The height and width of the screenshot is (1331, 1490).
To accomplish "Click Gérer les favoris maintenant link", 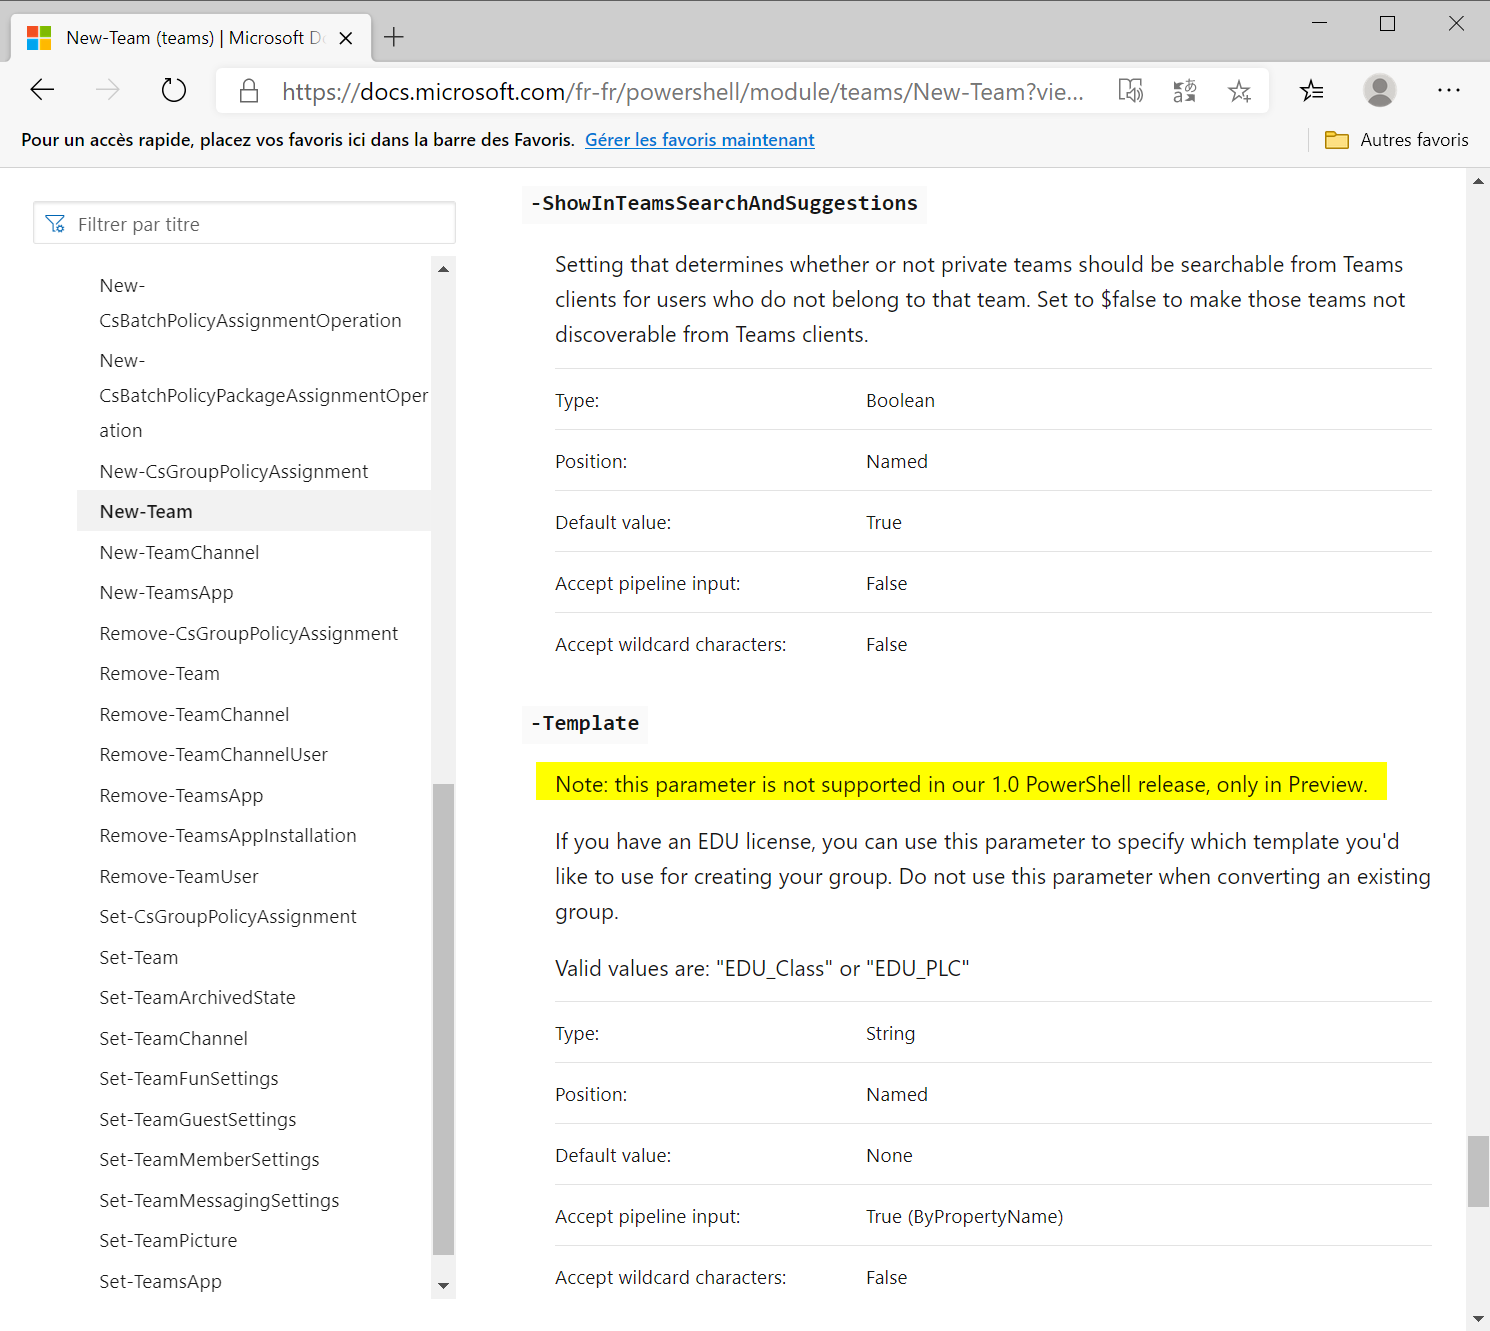I will (700, 140).
